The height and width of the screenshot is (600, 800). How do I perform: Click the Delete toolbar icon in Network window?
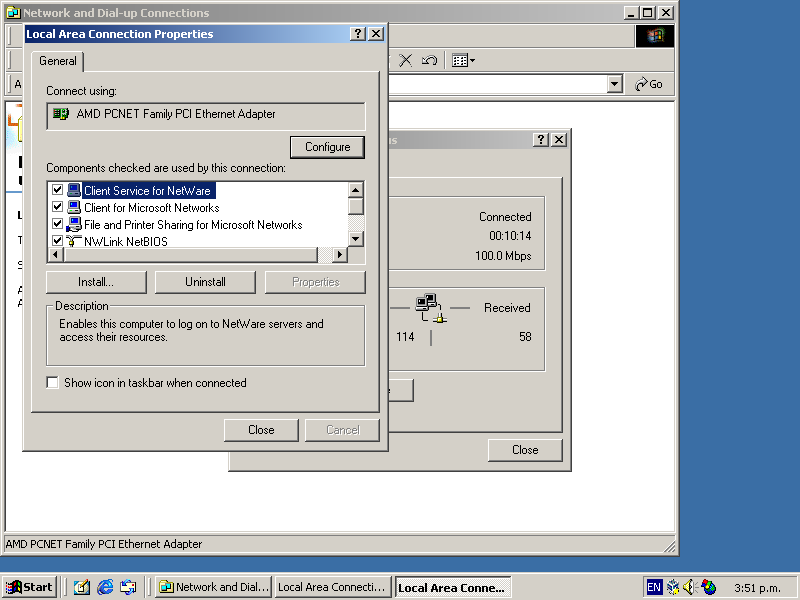[406, 61]
